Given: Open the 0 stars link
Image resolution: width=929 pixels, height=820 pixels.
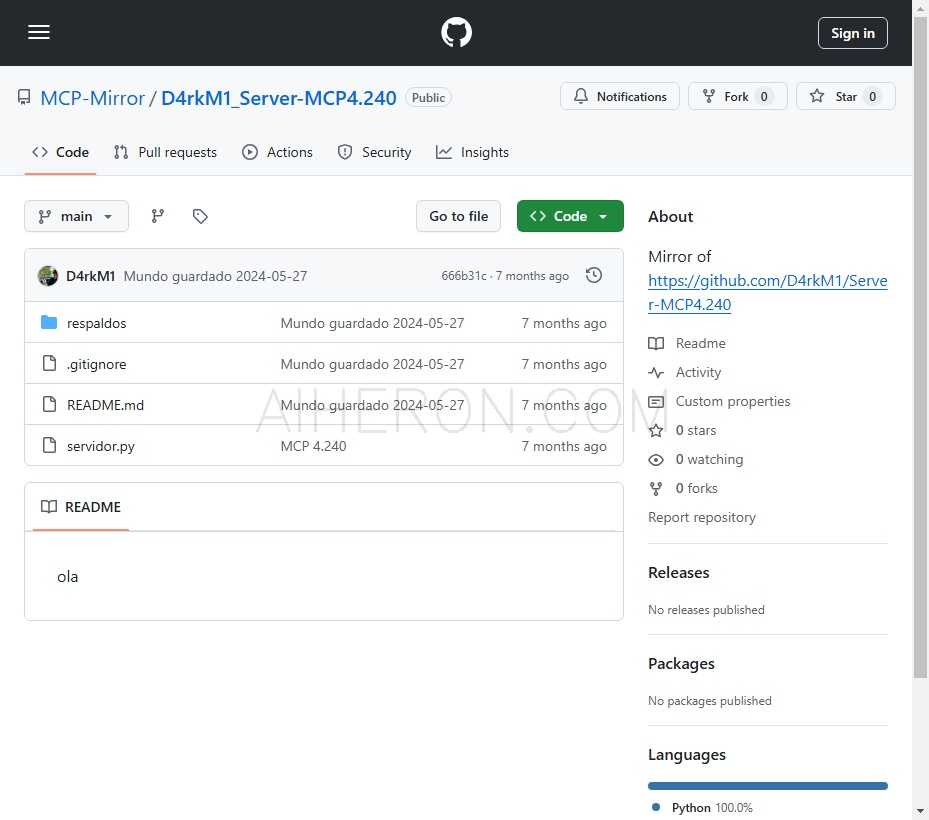Looking at the screenshot, I should (x=696, y=430).
